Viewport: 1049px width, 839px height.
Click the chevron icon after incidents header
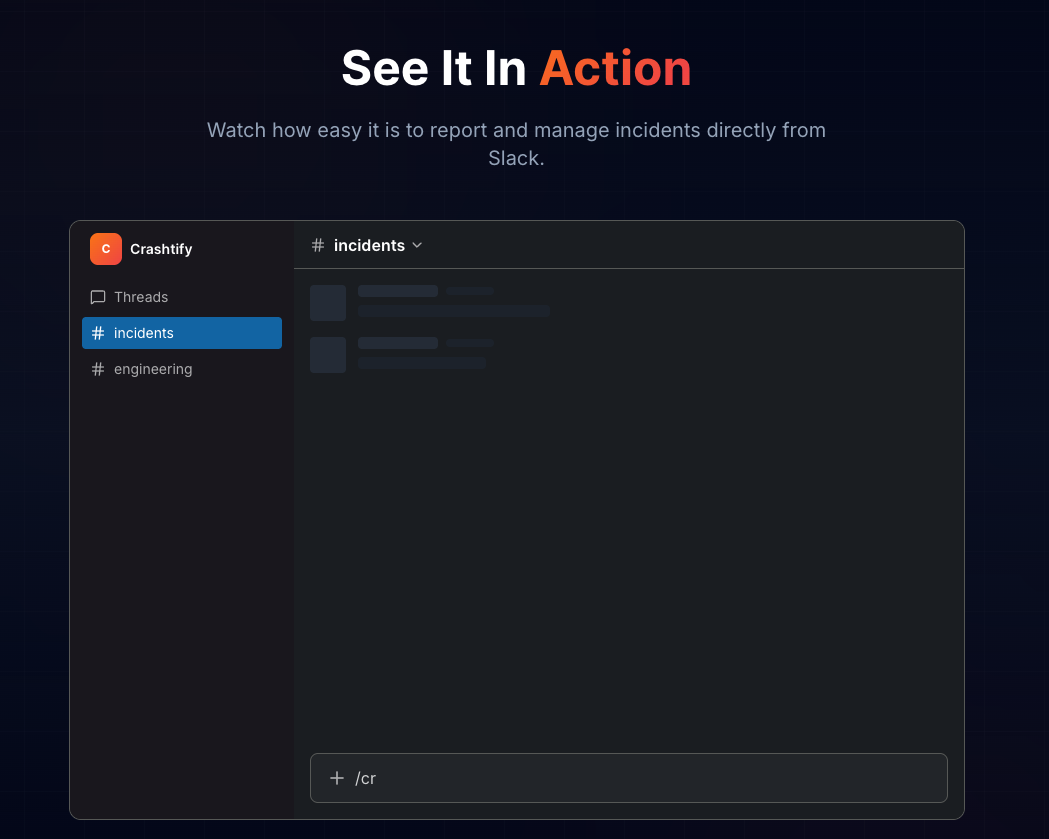click(x=417, y=245)
